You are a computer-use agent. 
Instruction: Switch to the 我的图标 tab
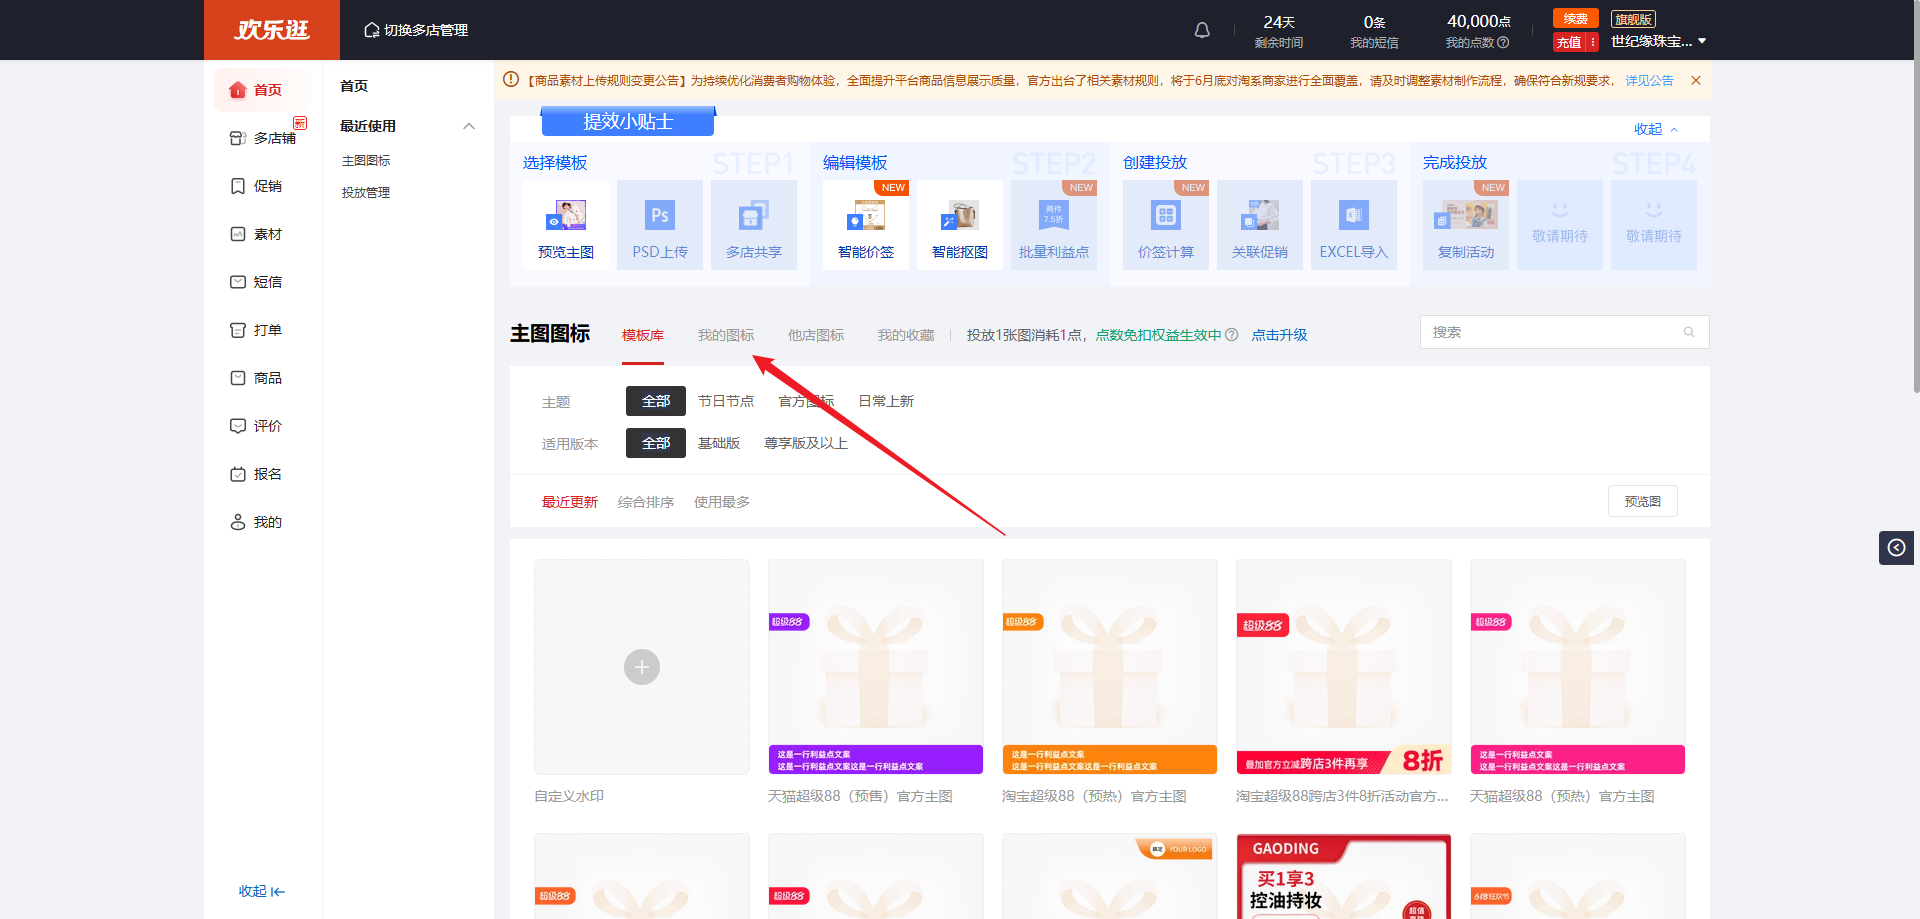[x=726, y=335]
